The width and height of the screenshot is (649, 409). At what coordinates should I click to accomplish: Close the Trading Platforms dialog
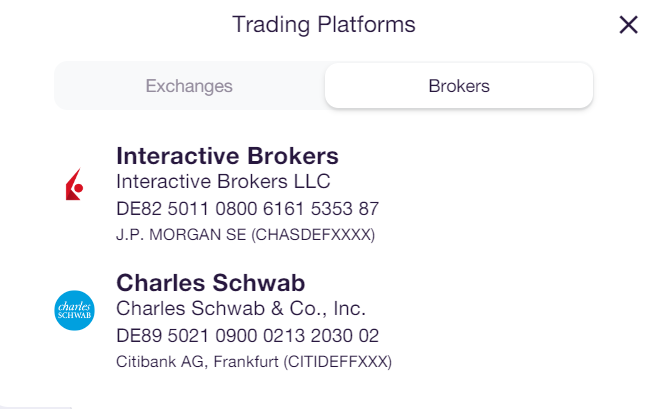coord(628,25)
